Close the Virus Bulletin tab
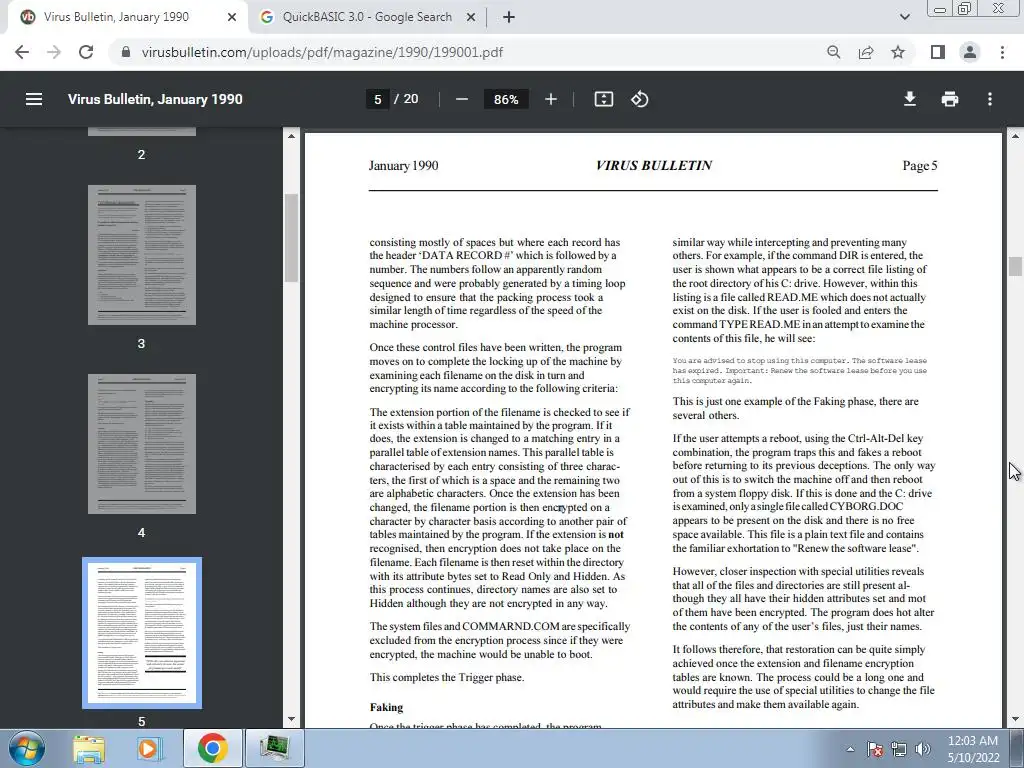The image size is (1024, 768). (232, 18)
